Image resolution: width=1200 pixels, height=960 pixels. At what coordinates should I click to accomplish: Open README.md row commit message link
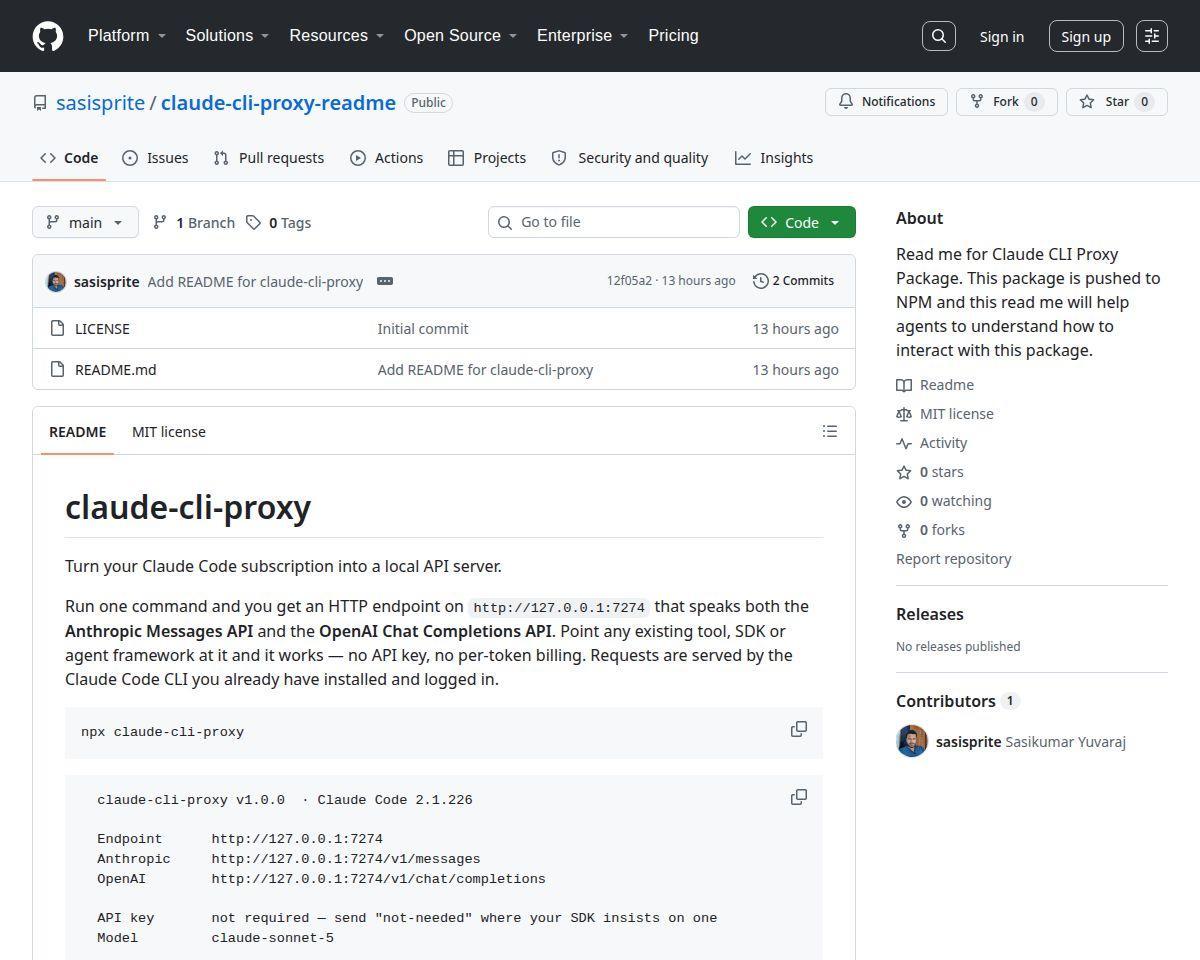485,369
